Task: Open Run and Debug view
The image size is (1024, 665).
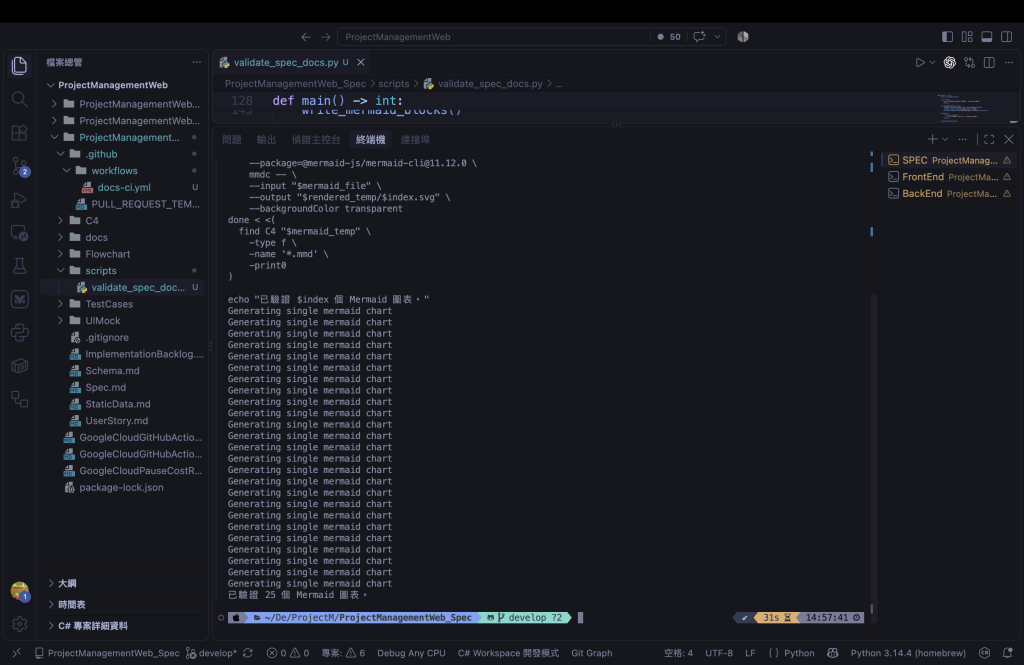Action: coord(20,199)
